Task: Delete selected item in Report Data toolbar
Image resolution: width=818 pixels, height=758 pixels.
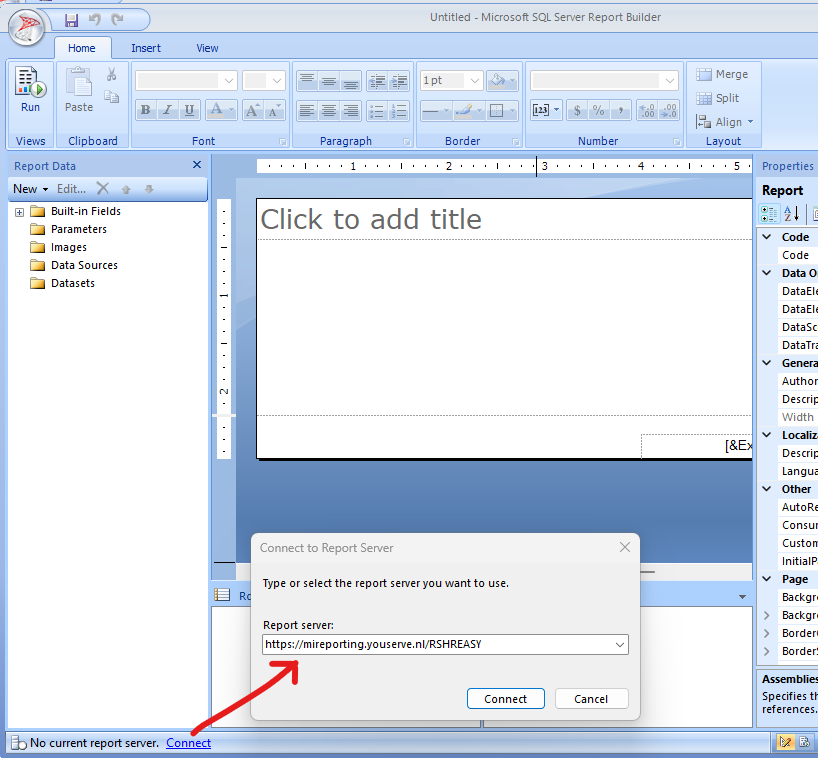Action: pos(103,188)
